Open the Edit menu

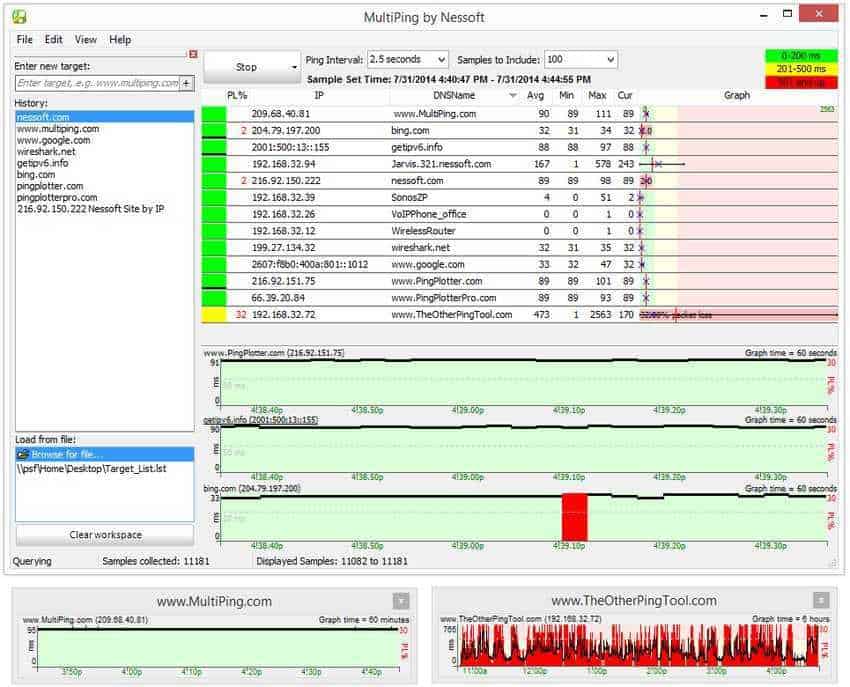pos(53,40)
